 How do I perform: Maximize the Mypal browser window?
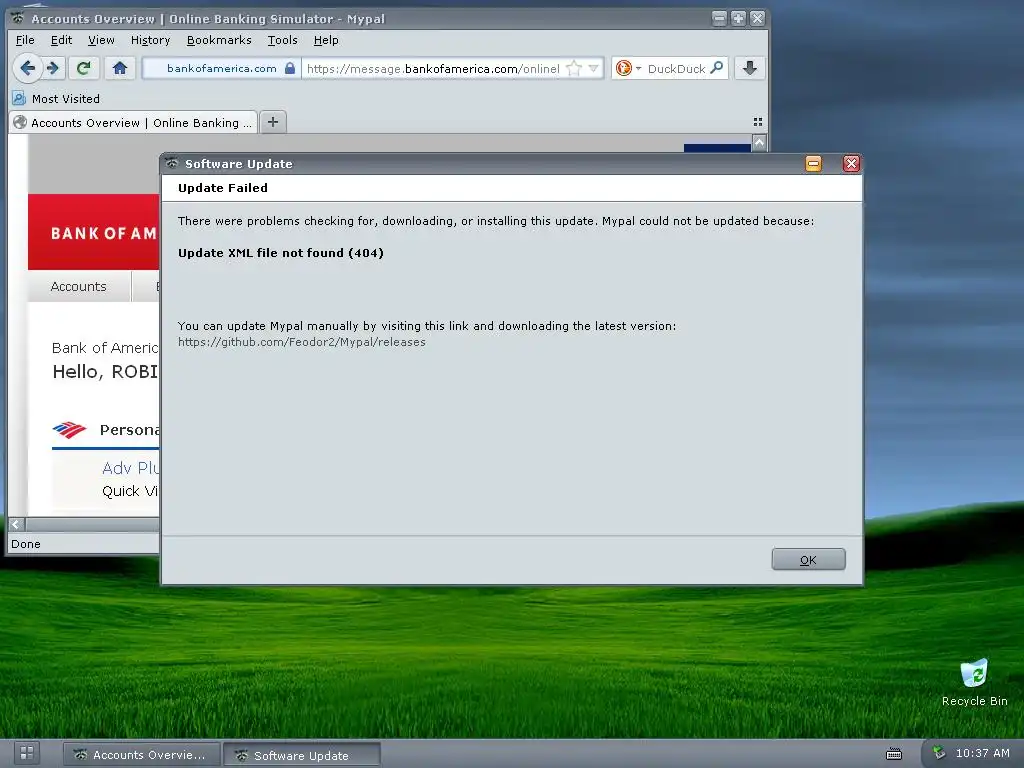click(x=738, y=18)
